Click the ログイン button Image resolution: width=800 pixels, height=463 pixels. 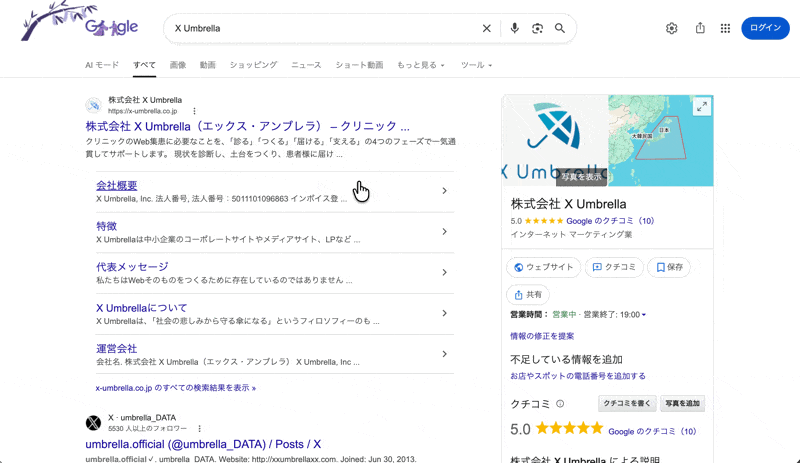[x=765, y=28]
